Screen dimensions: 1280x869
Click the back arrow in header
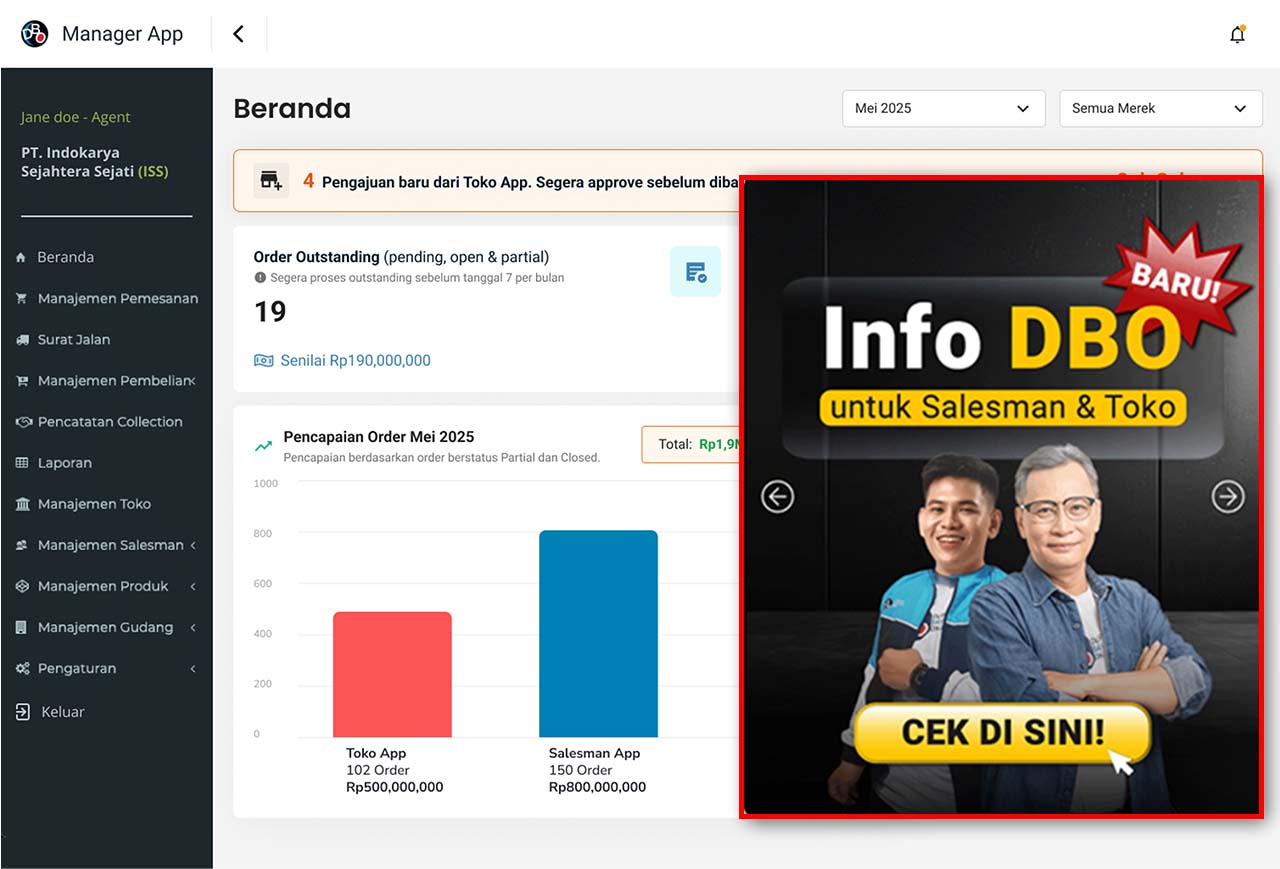coord(238,34)
